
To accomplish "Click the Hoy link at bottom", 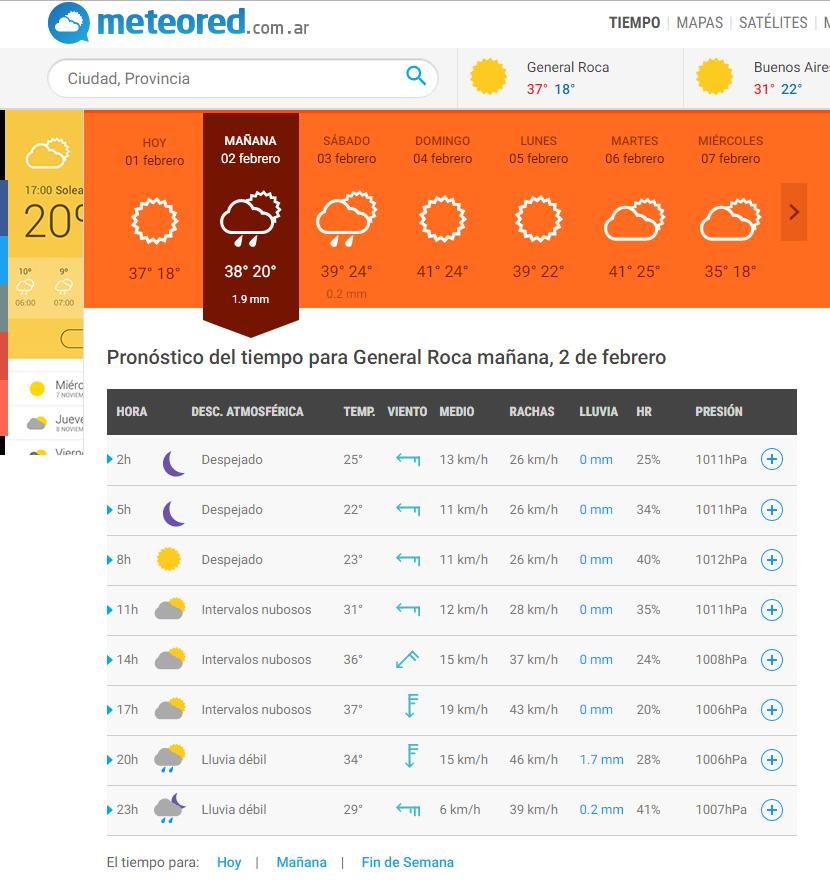I will (229, 862).
